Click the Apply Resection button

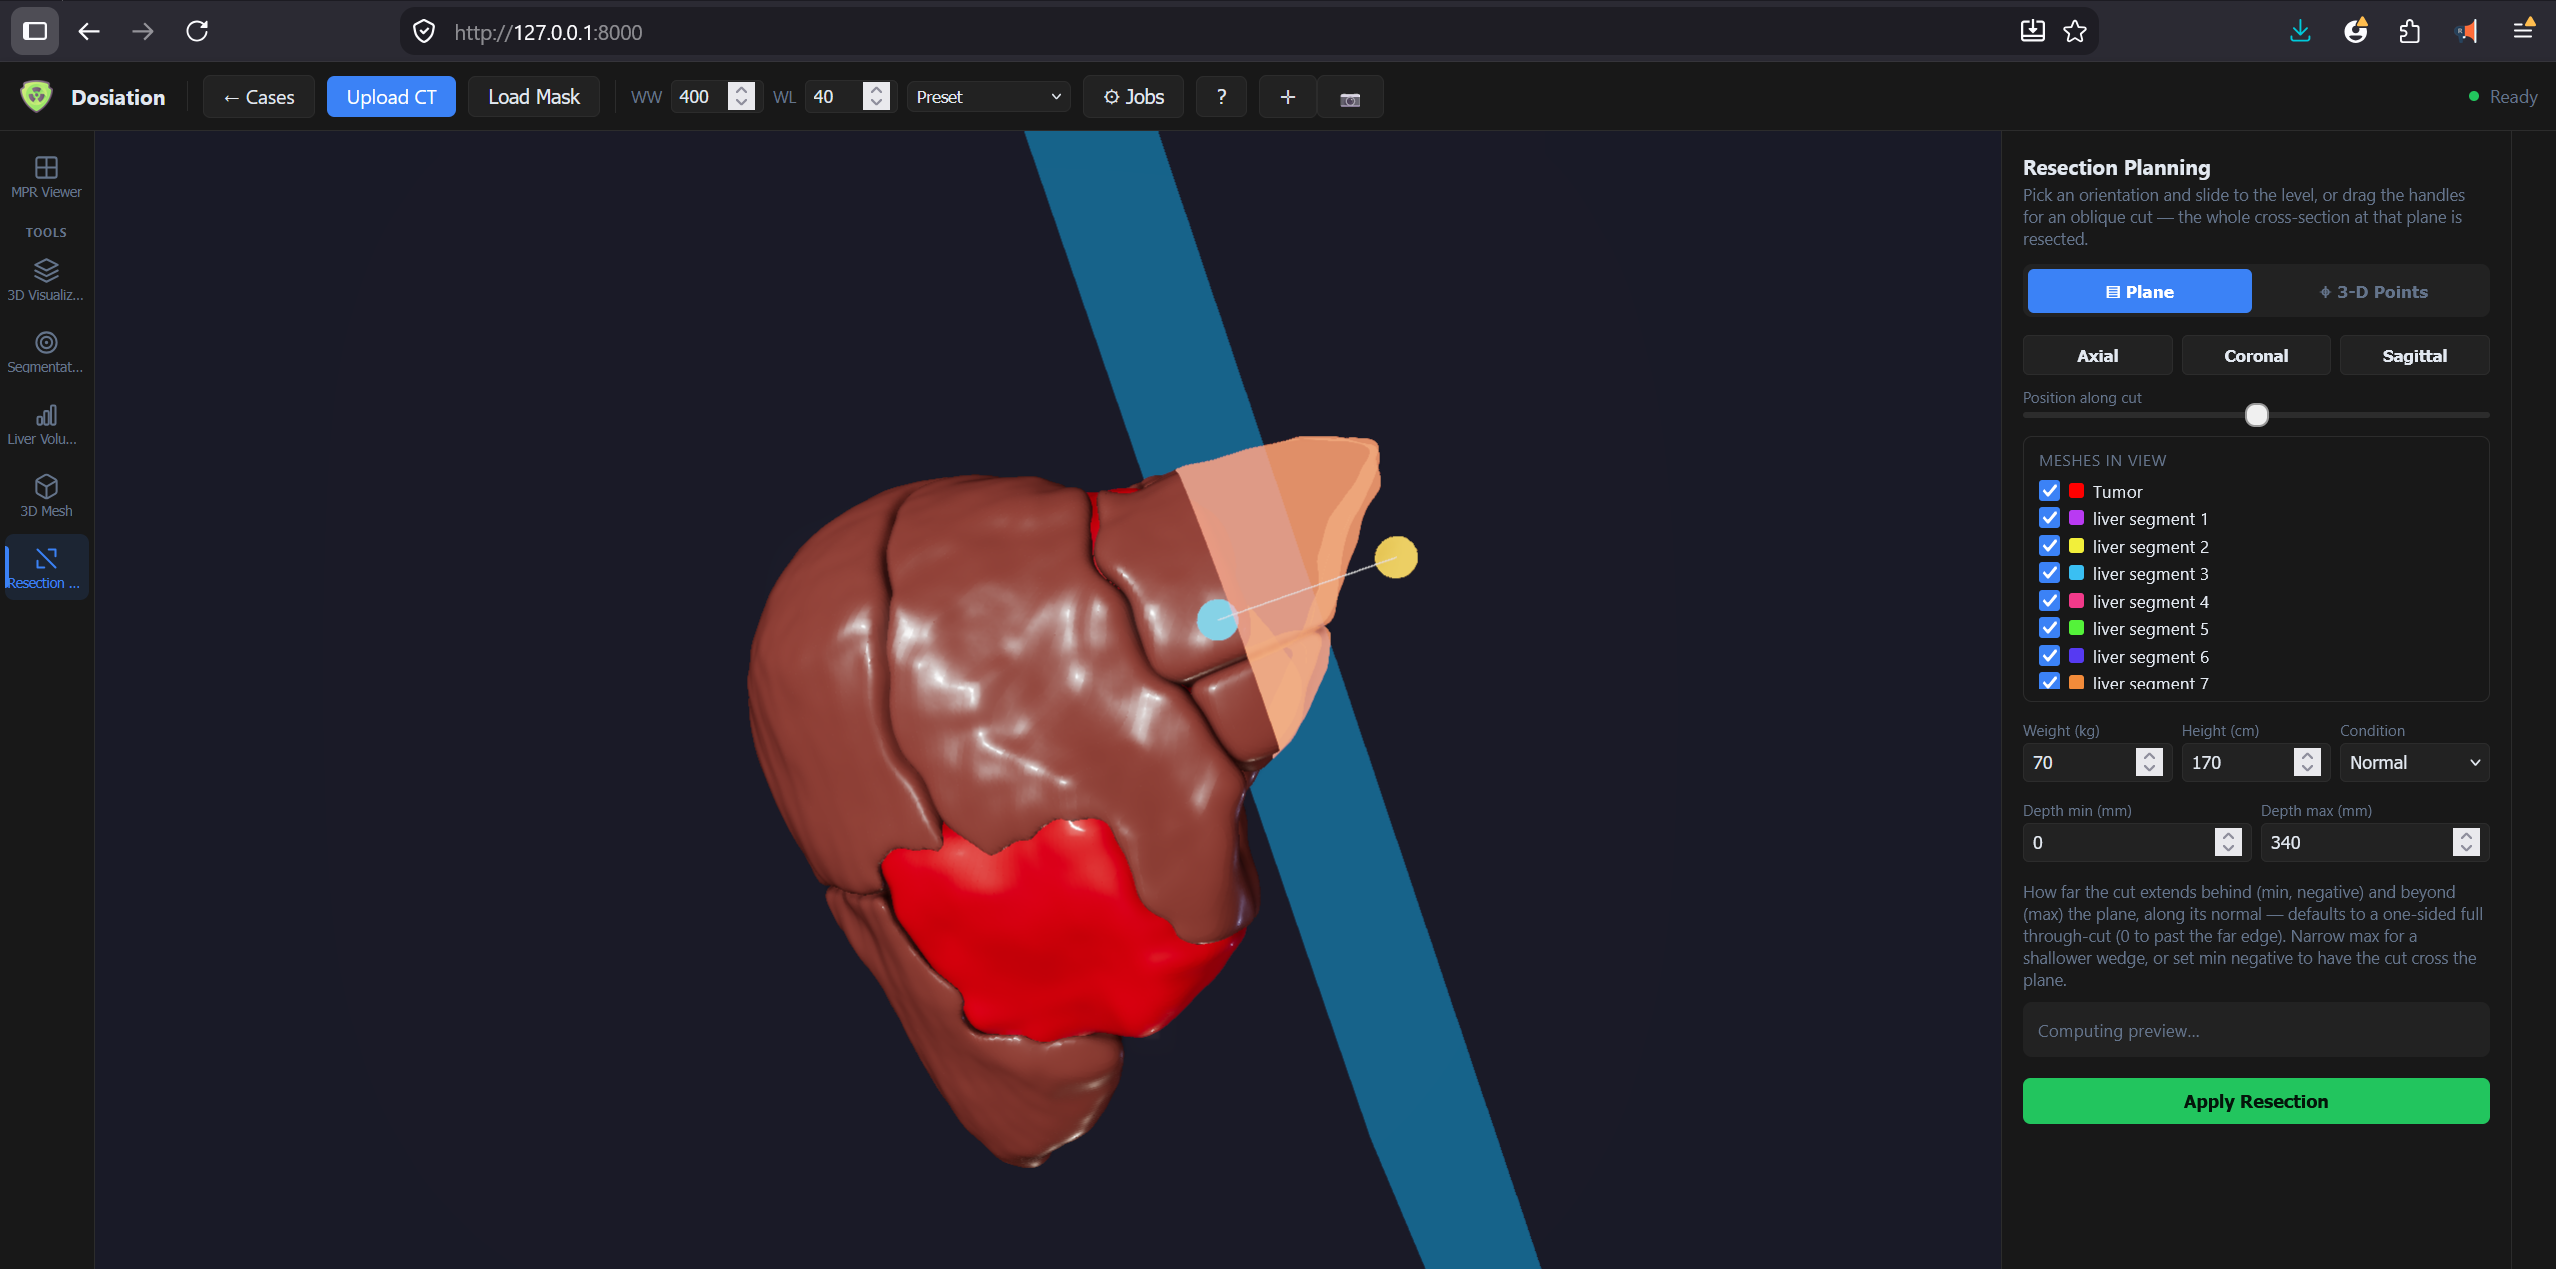pos(2256,1101)
